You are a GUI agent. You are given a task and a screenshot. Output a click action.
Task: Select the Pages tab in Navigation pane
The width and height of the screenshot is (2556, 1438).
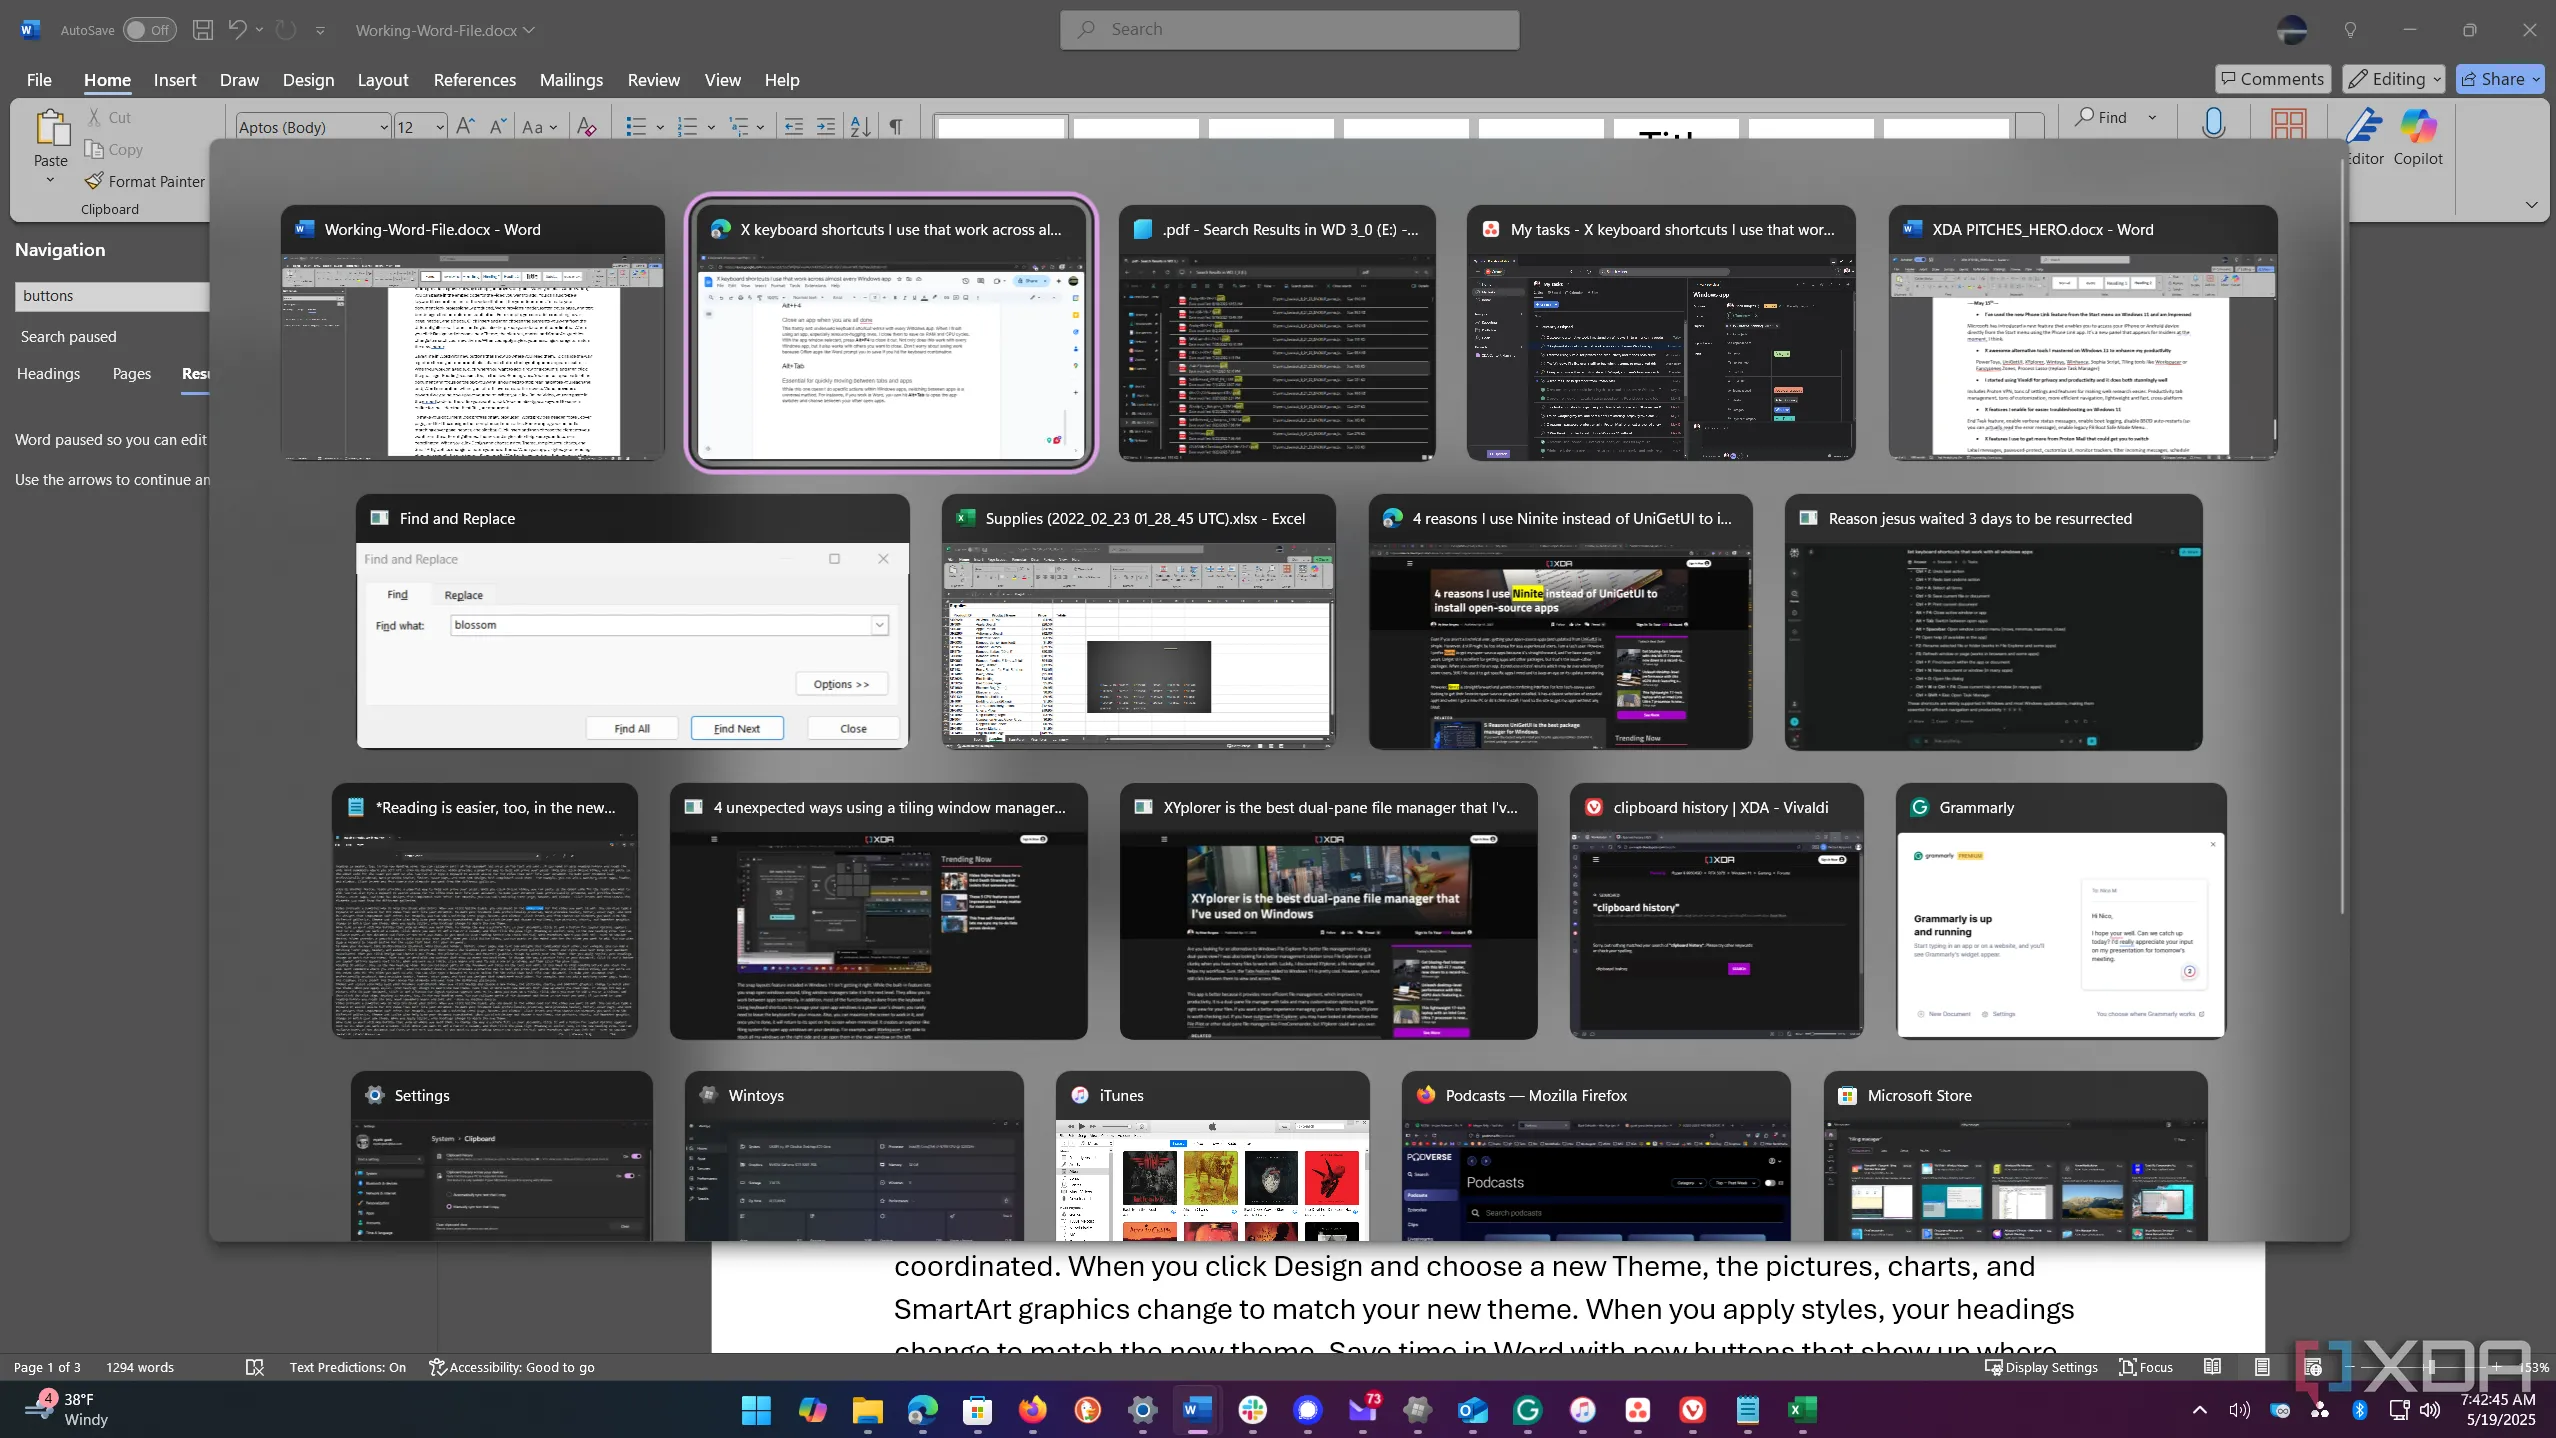pos(132,373)
